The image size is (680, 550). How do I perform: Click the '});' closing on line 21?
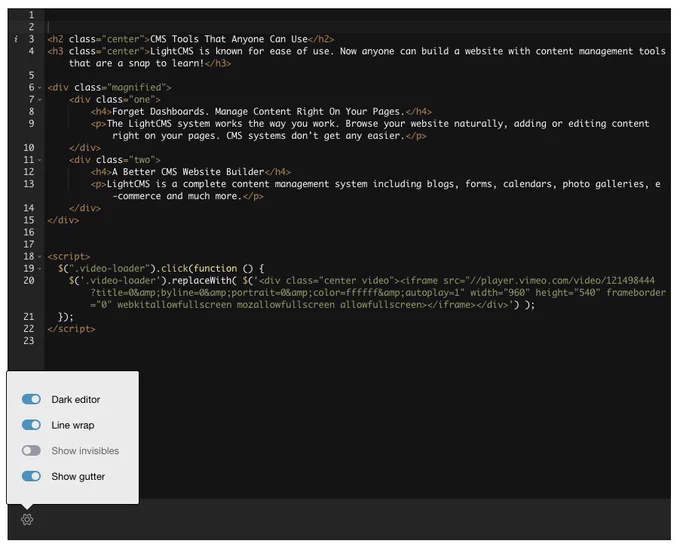point(66,317)
